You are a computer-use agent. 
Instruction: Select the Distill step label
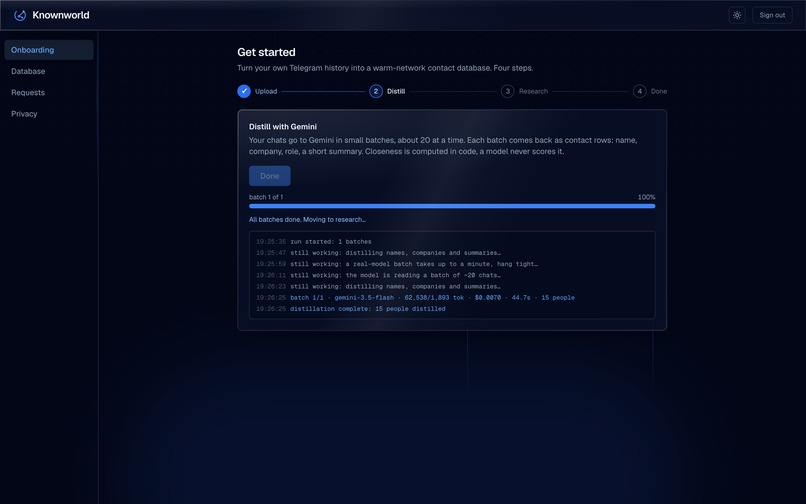click(396, 91)
